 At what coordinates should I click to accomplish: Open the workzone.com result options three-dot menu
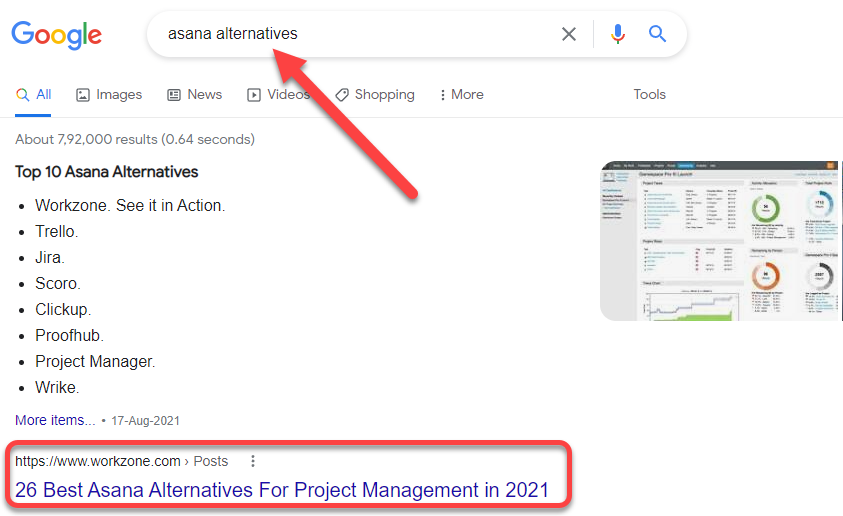click(253, 461)
